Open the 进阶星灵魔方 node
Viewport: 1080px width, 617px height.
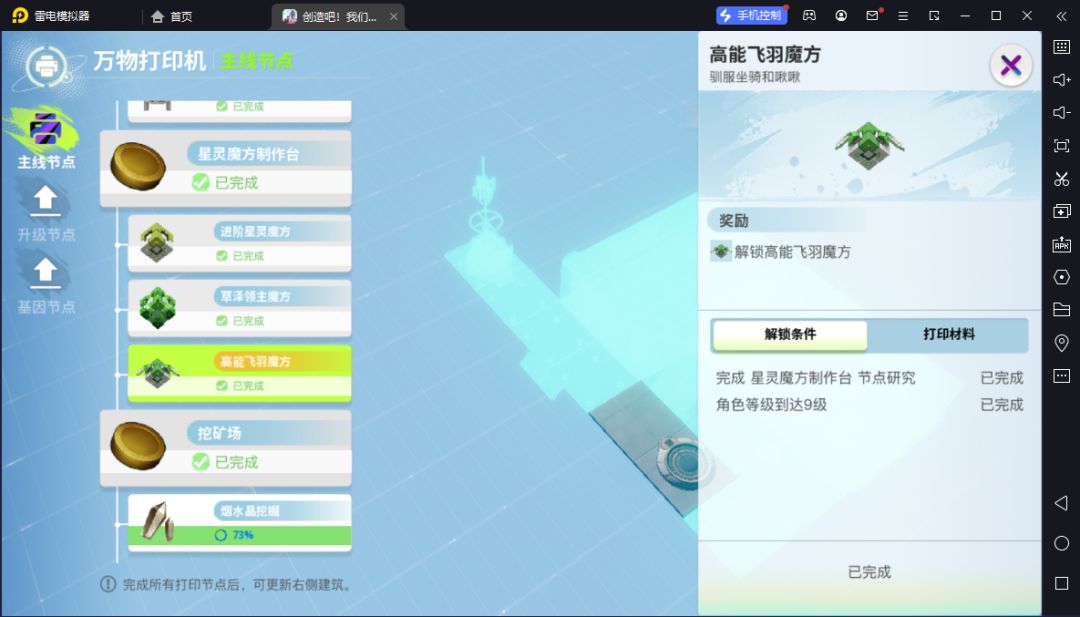click(240, 243)
